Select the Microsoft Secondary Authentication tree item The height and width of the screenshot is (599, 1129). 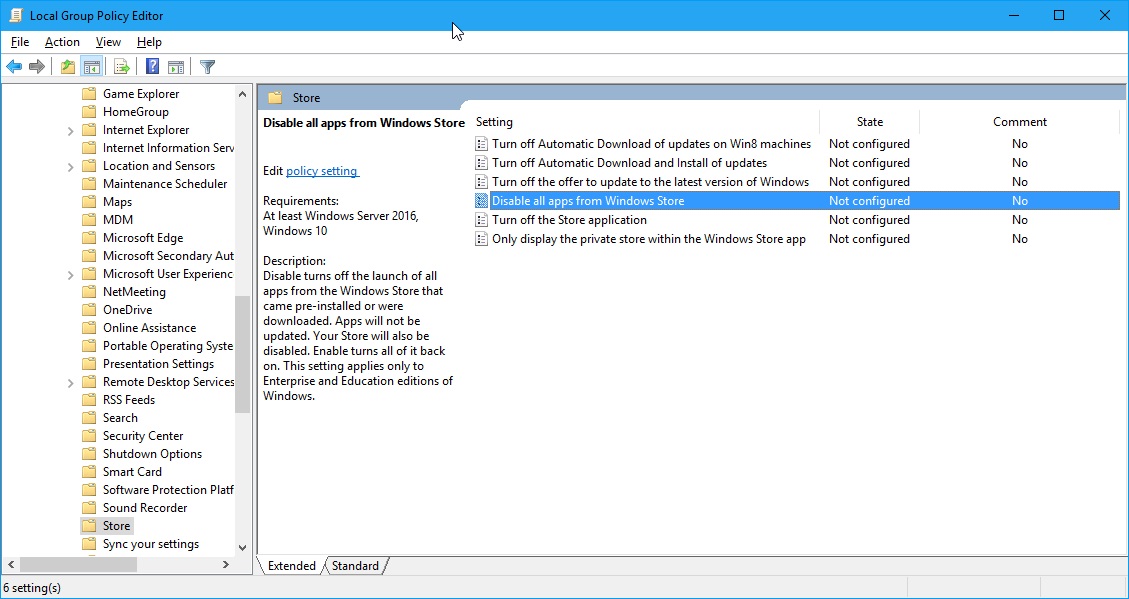168,256
